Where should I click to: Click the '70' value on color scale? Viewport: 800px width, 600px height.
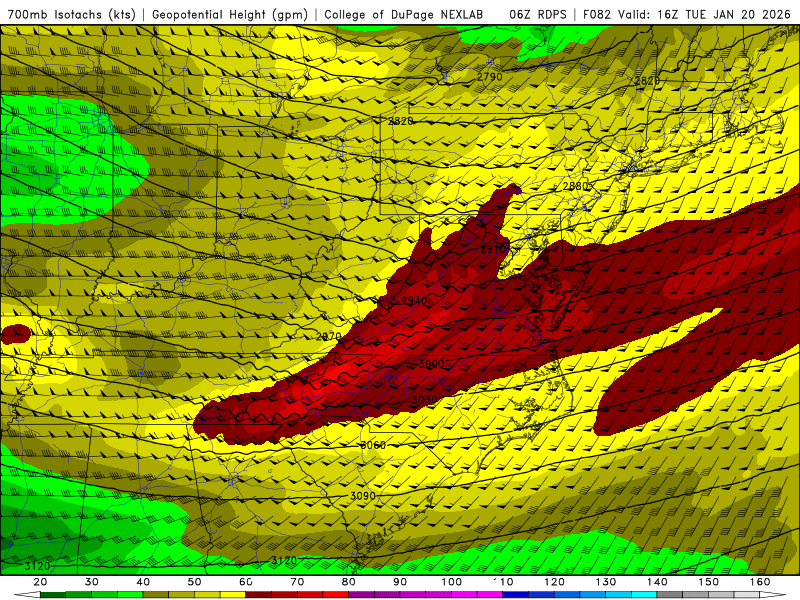297,582
